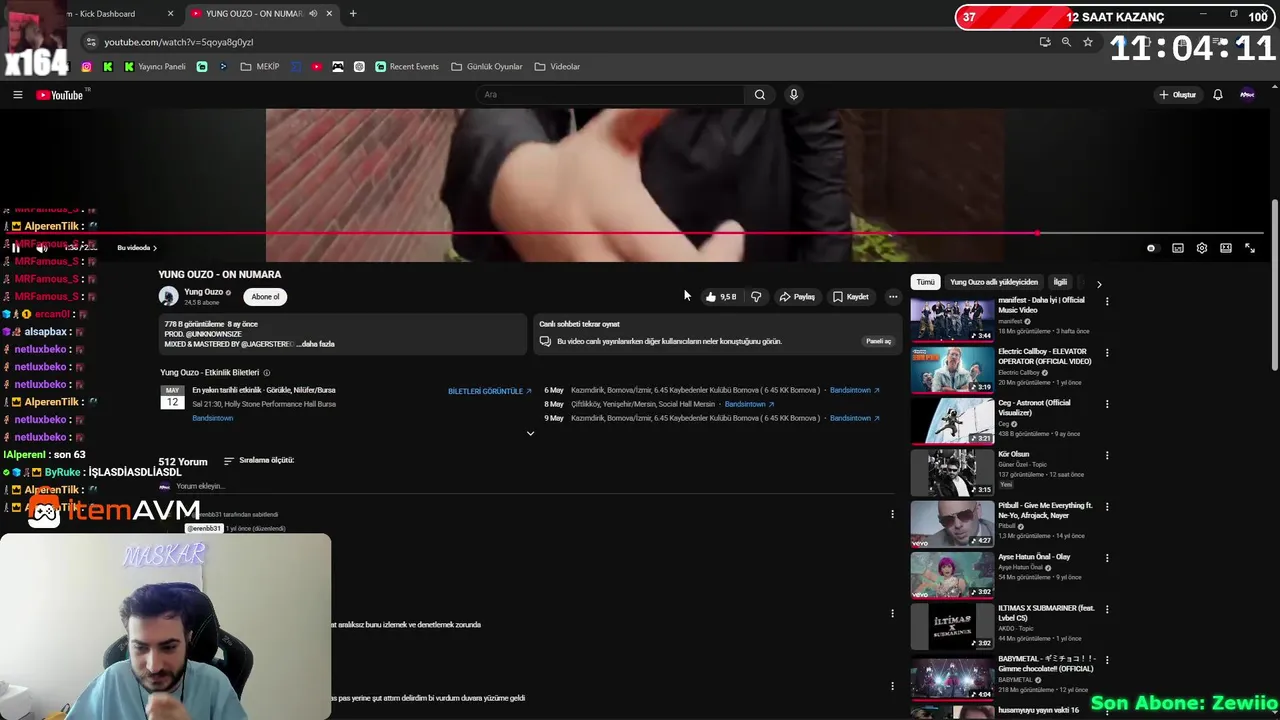Toggle the player subtitles icon
Image resolution: width=1280 pixels, height=720 pixels.
(x=1178, y=248)
